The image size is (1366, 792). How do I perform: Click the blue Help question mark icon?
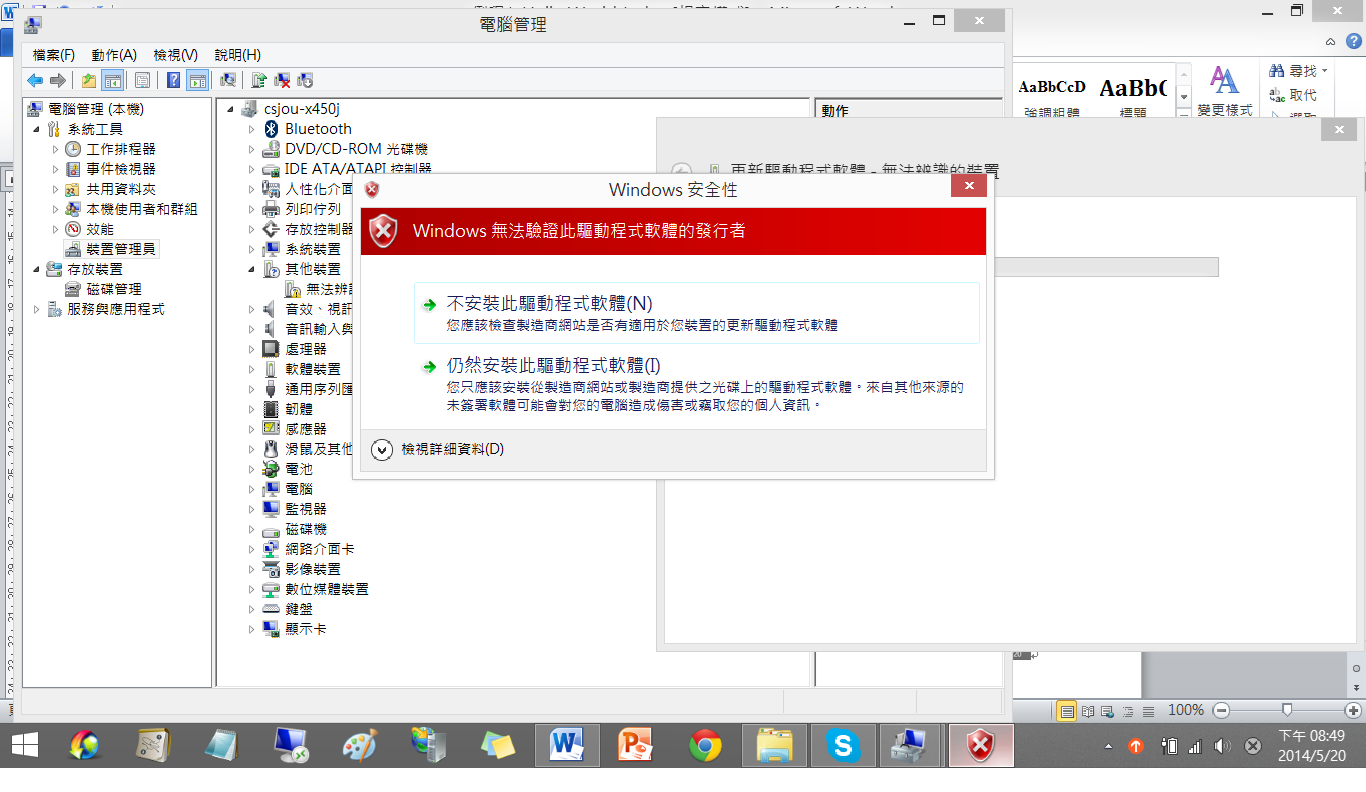[174, 80]
